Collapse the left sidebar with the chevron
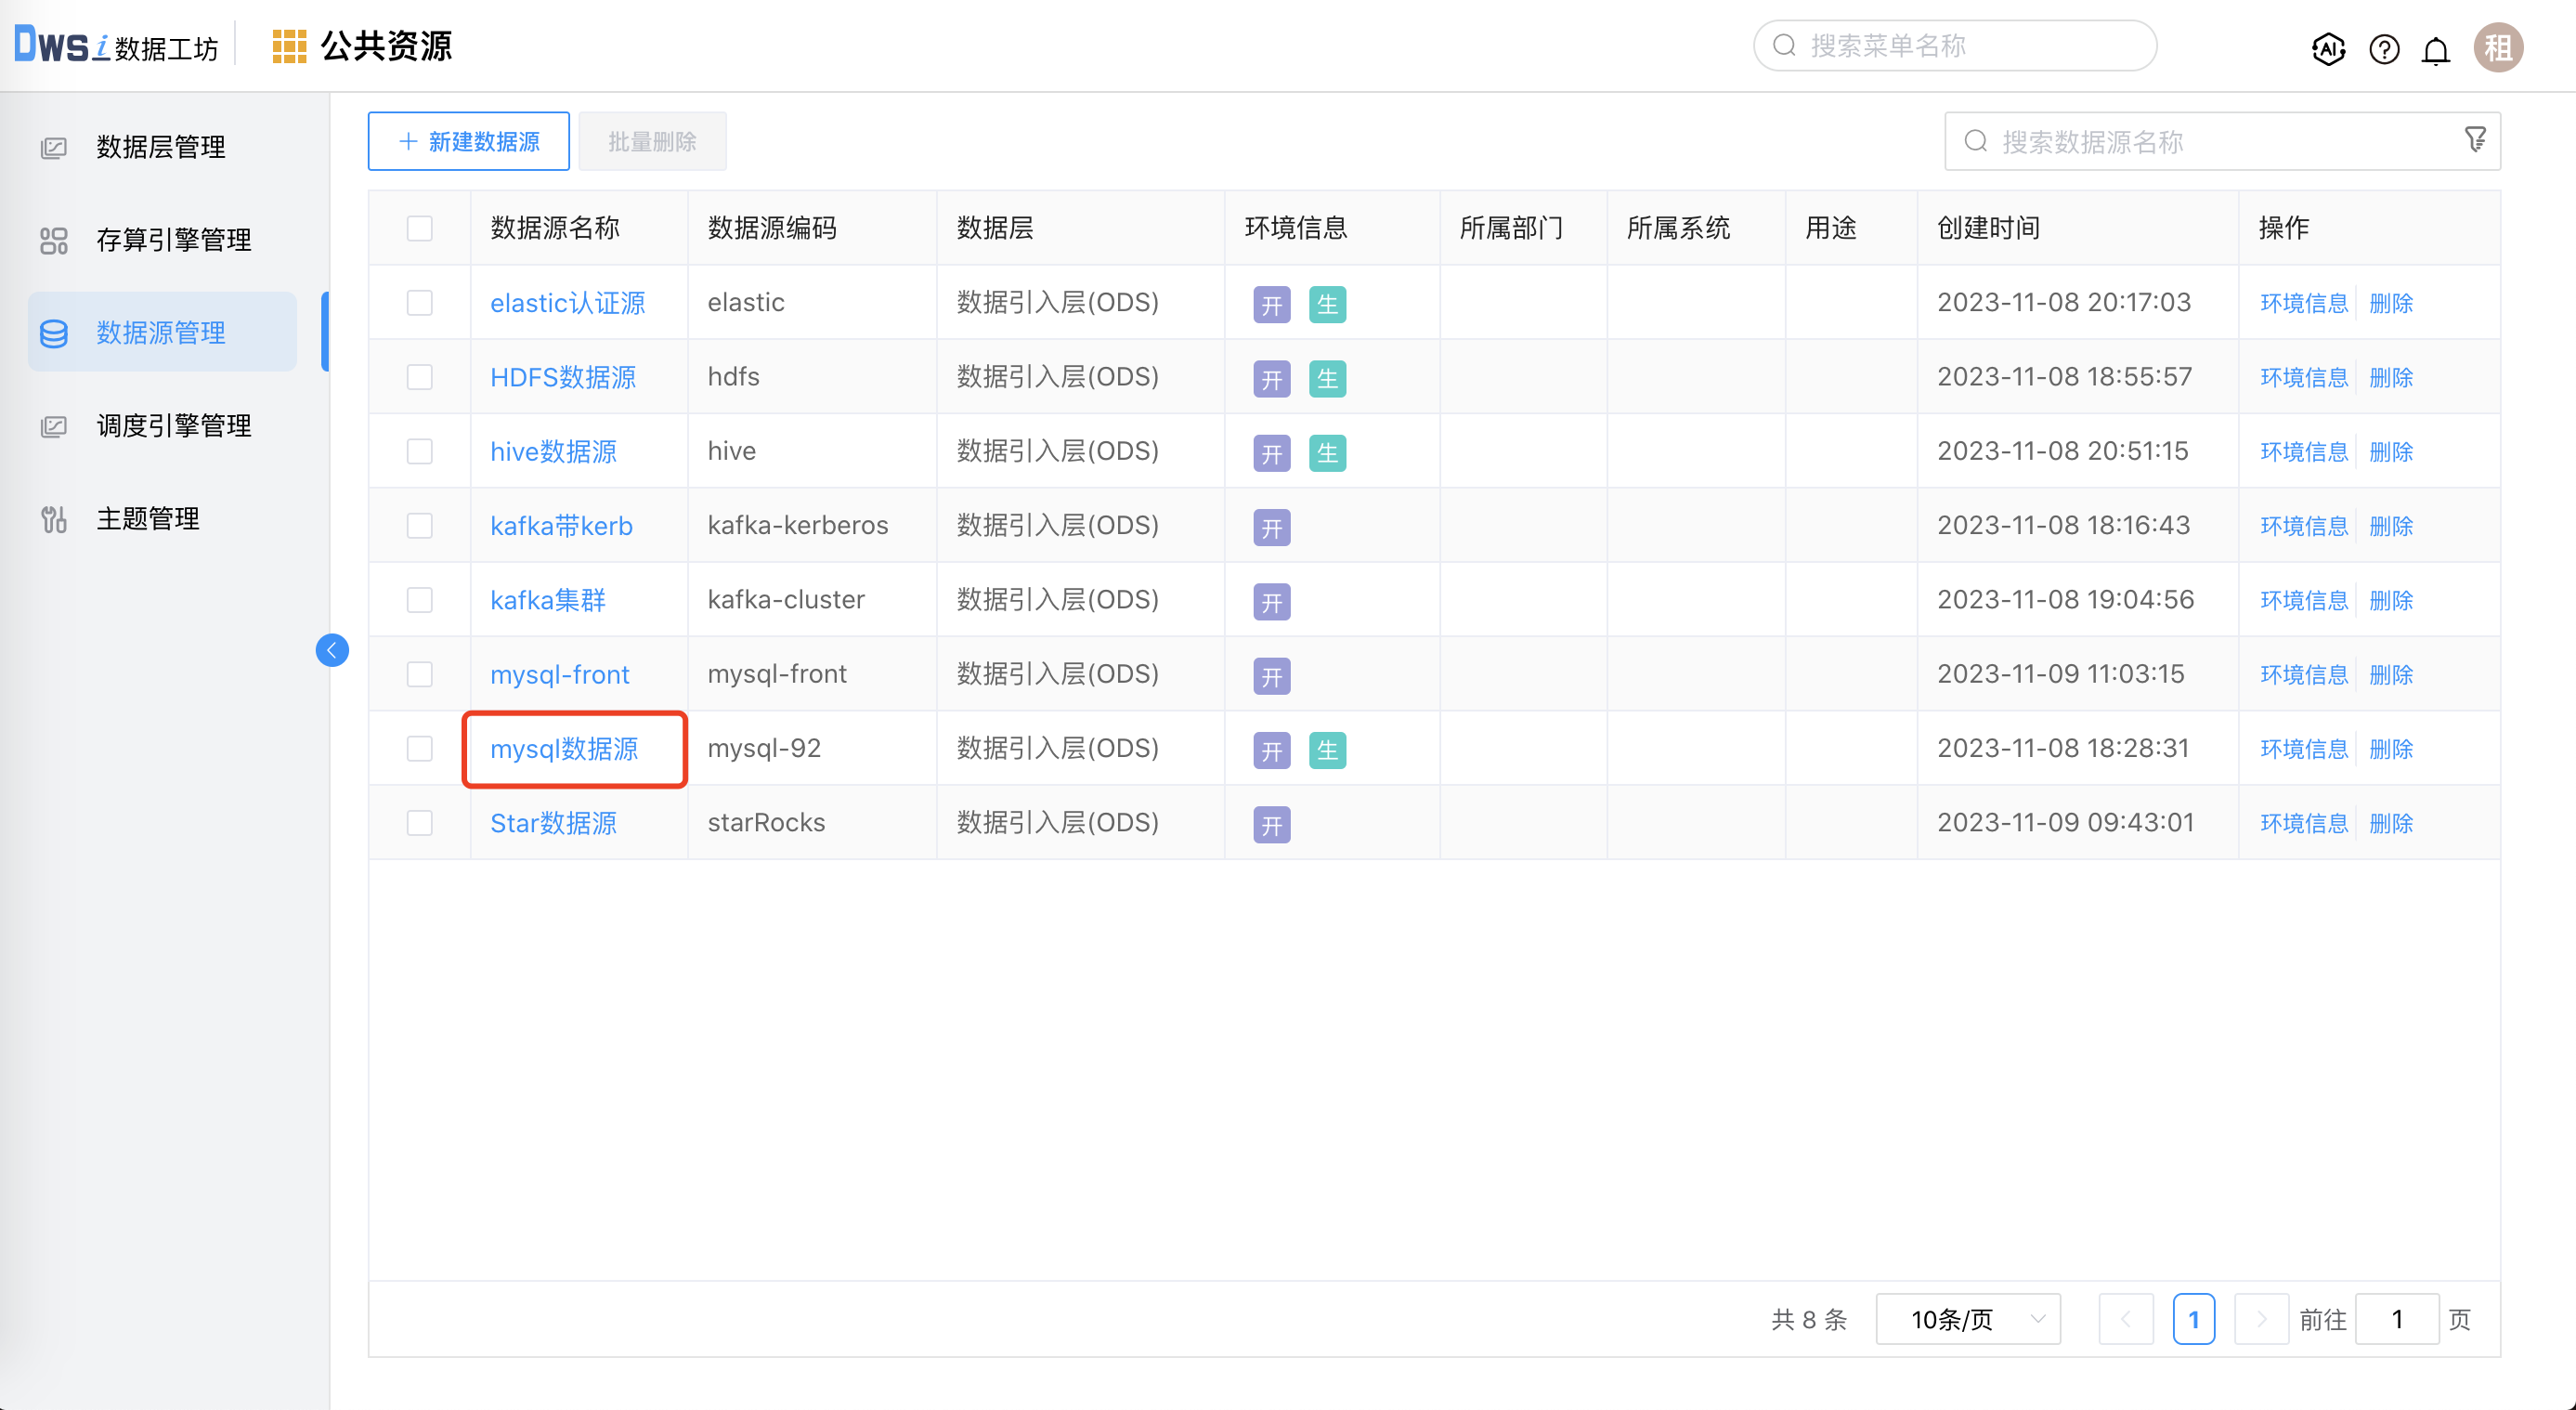This screenshot has width=2576, height=1410. (x=331, y=650)
